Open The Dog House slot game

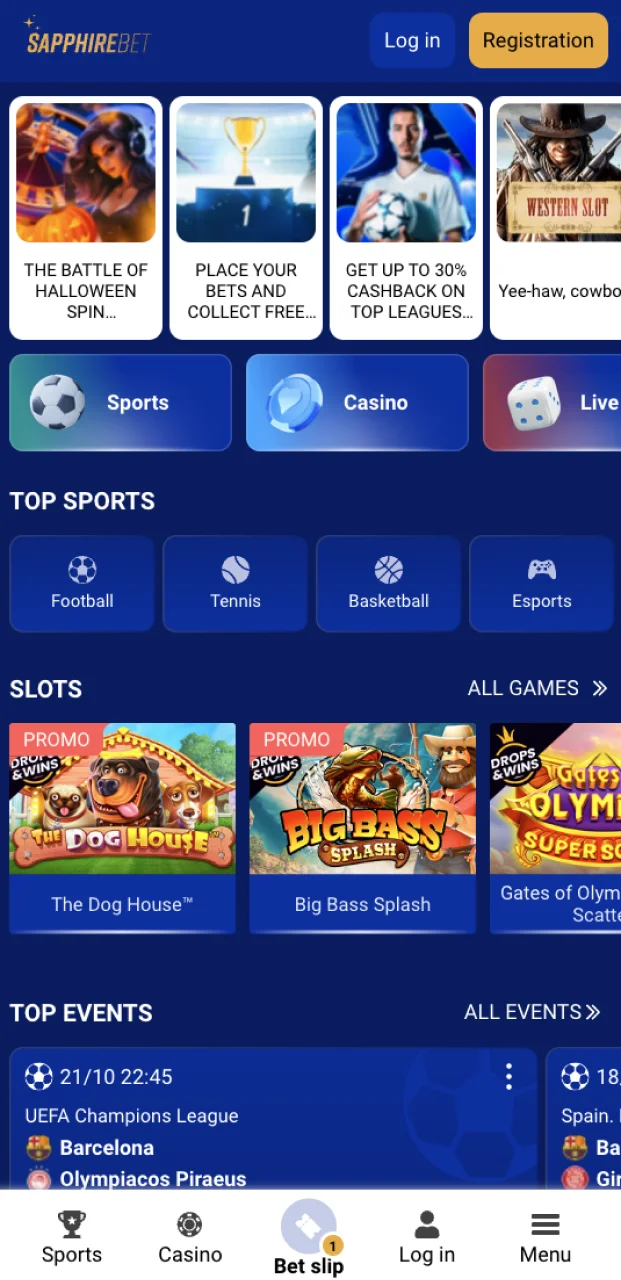[122, 828]
